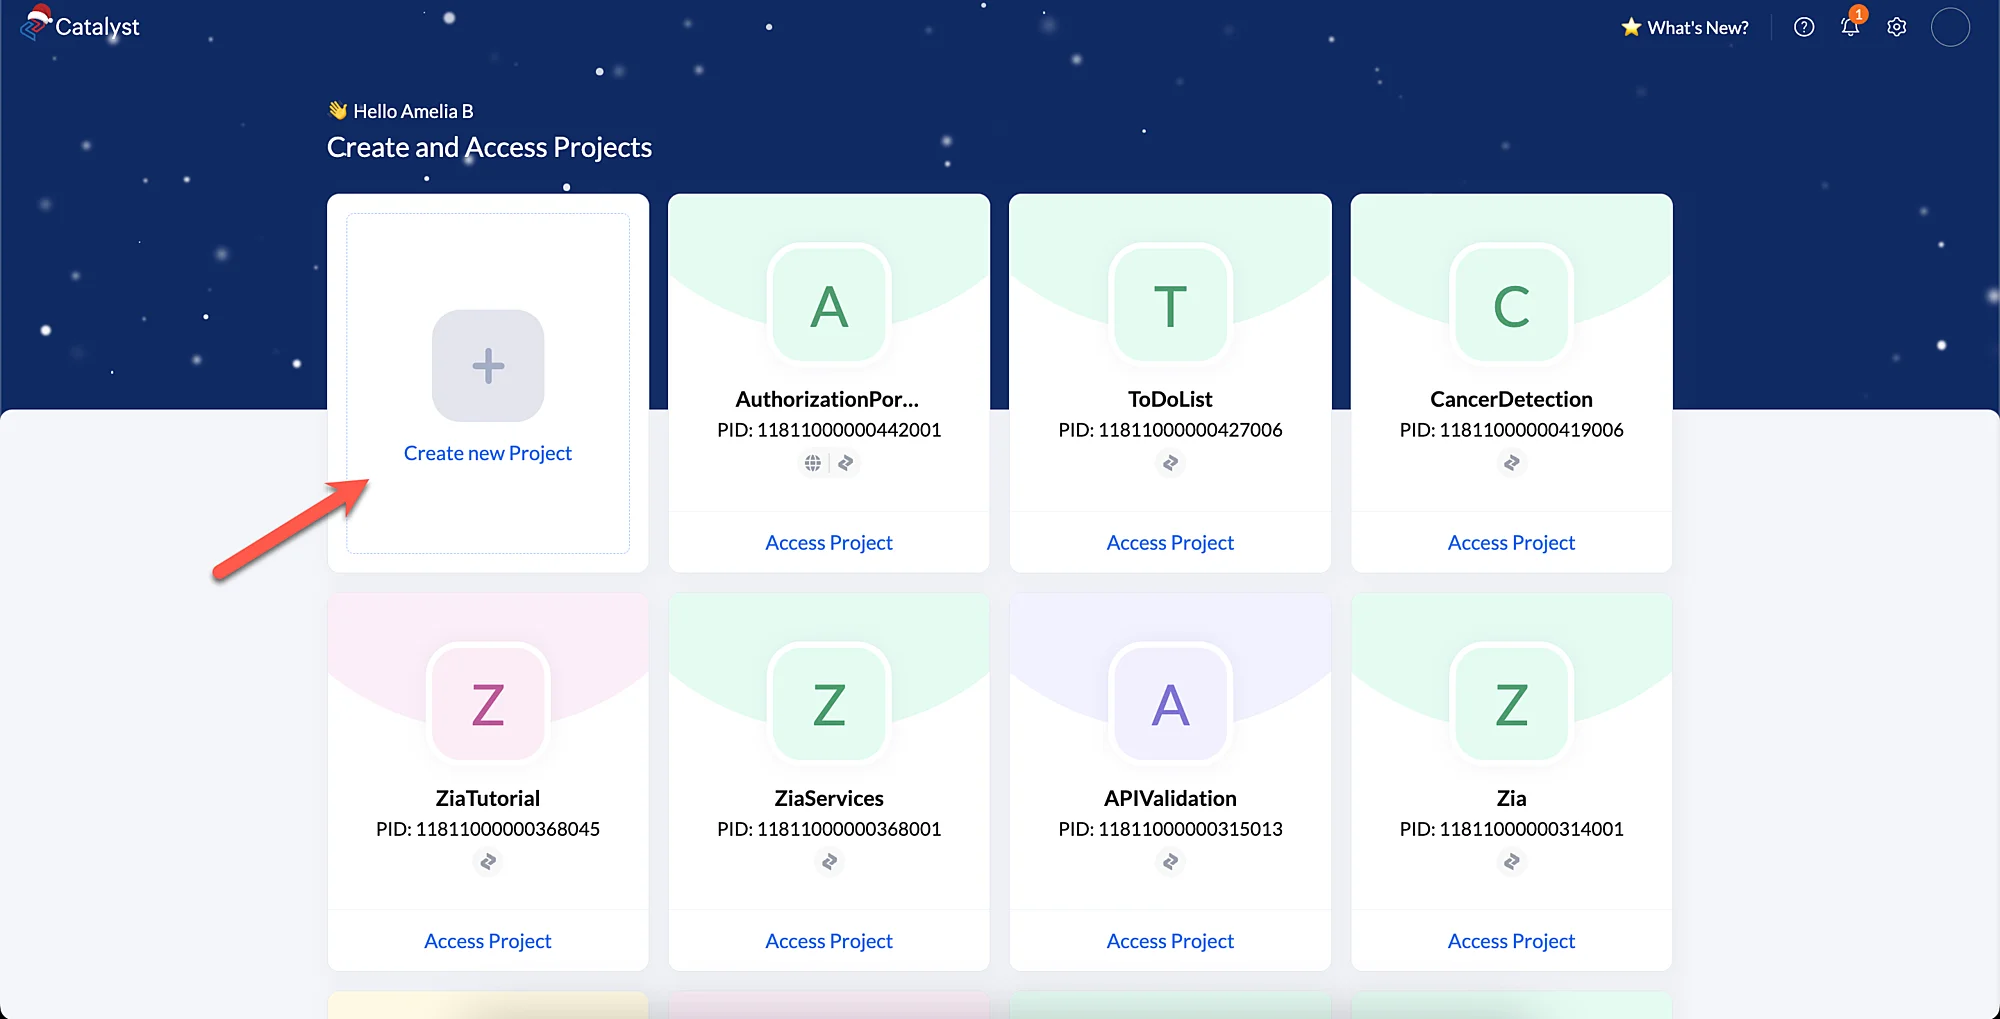Image resolution: width=2000 pixels, height=1019 pixels.
Task: Click the ZiaTutorial project name
Action: point(488,798)
